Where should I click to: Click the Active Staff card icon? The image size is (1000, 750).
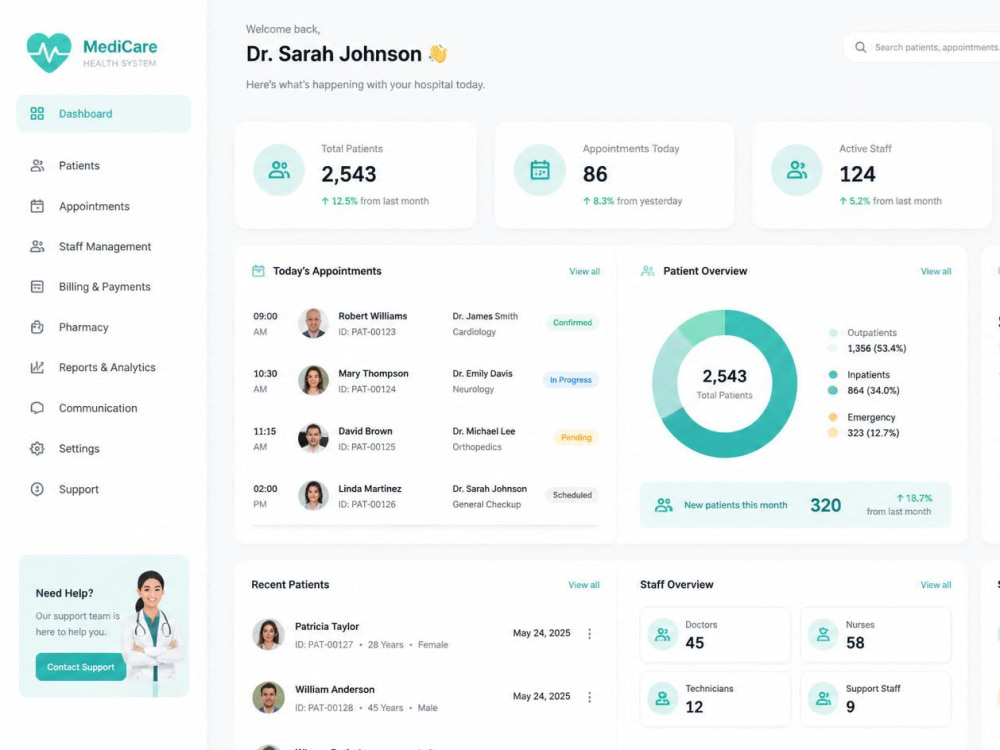(797, 170)
